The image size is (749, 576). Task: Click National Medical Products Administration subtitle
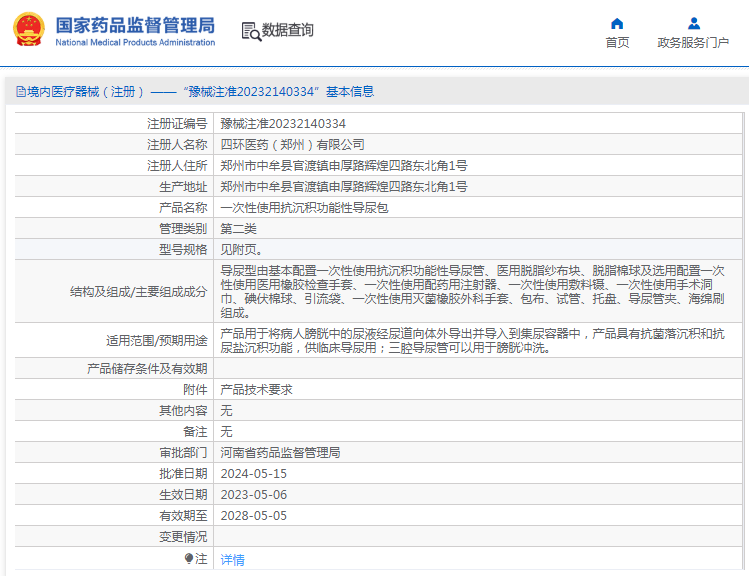(x=135, y=43)
